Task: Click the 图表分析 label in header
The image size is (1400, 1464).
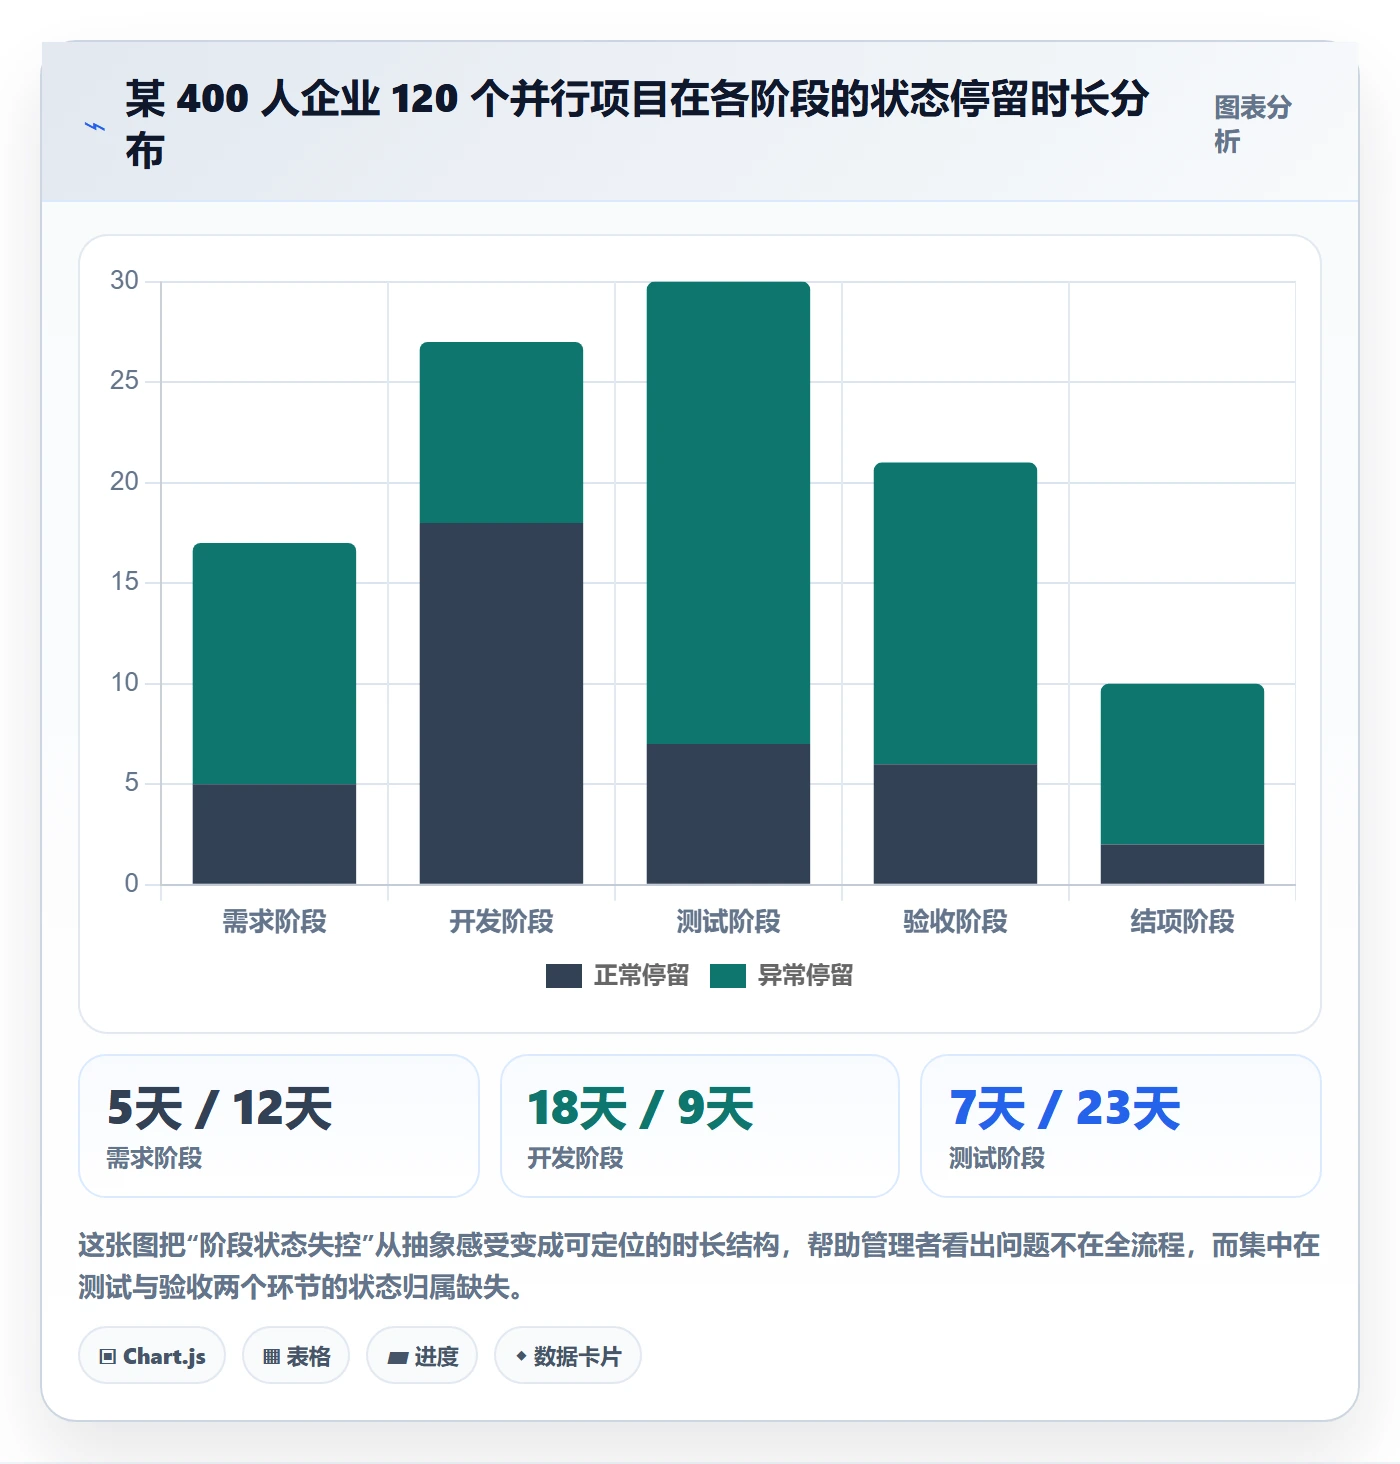Action: click(1253, 124)
